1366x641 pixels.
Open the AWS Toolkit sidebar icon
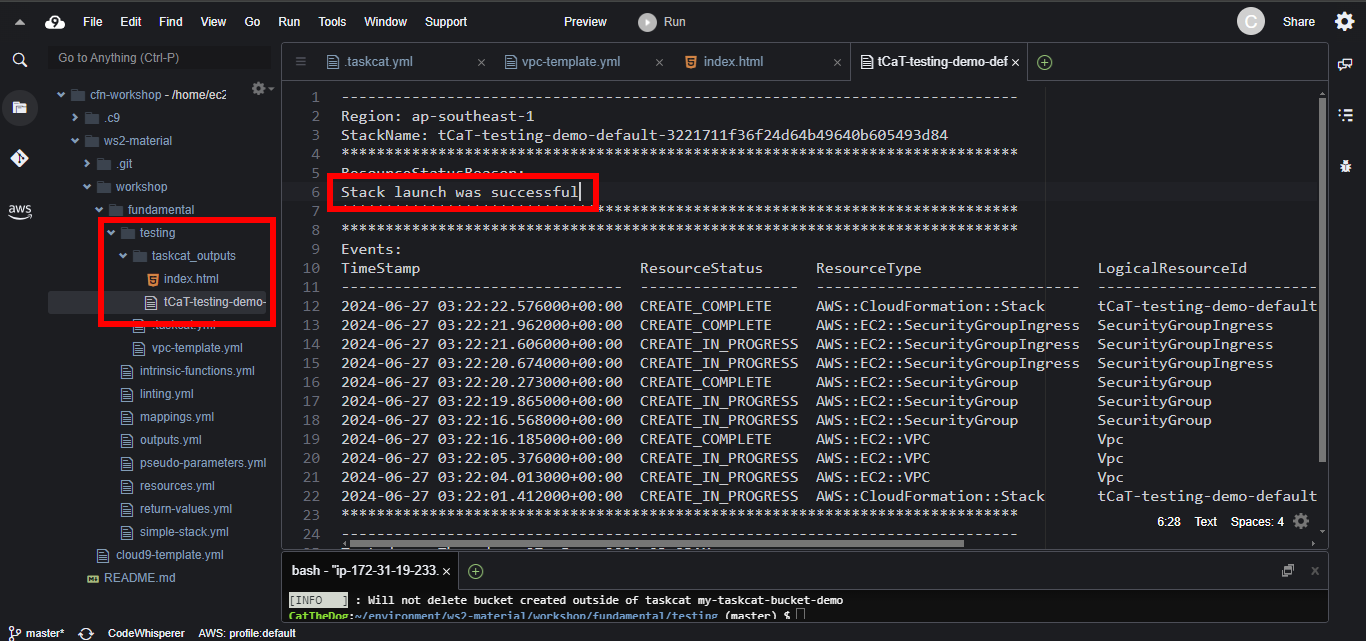click(x=20, y=211)
